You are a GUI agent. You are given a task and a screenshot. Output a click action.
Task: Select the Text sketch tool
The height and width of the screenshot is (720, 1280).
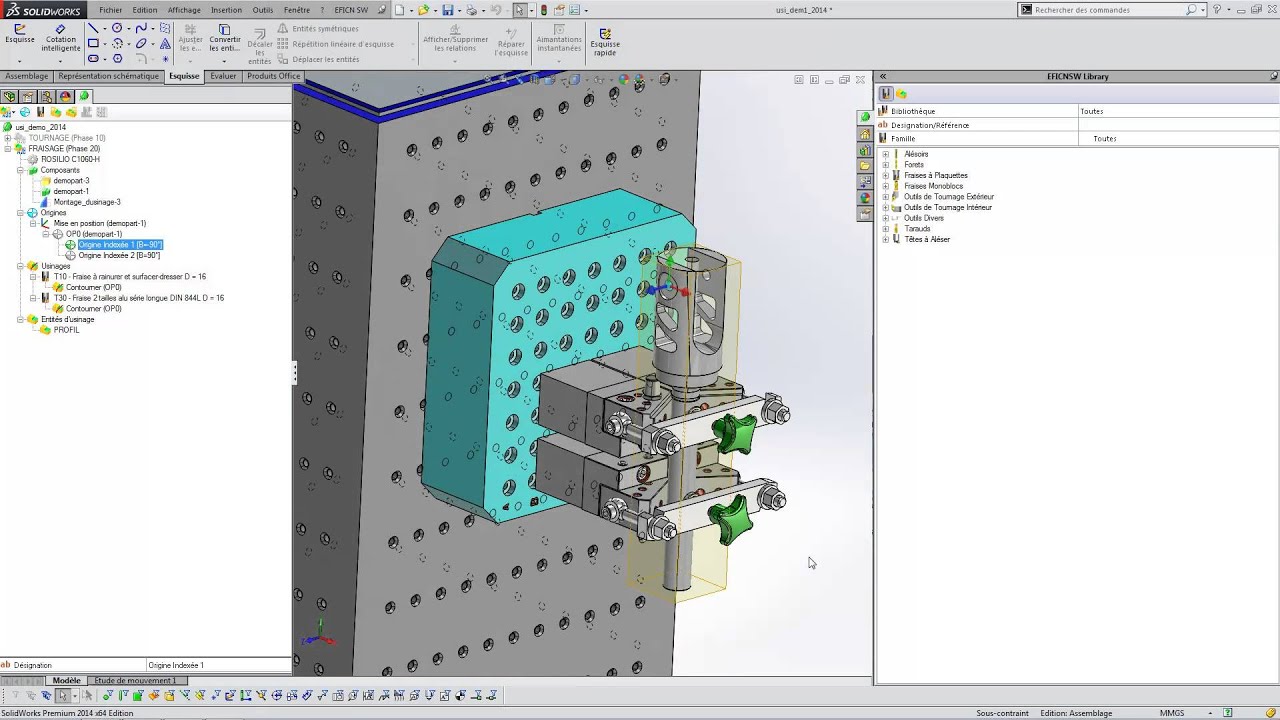click(x=165, y=44)
